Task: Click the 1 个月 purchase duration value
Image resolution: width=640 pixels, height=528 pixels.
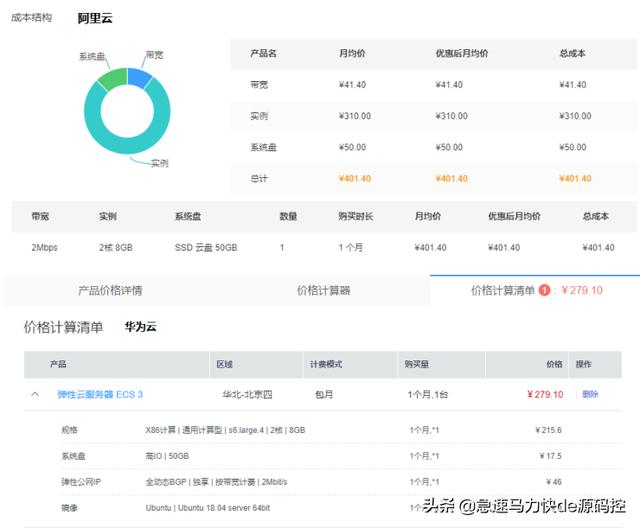Action: [x=350, y=248]
